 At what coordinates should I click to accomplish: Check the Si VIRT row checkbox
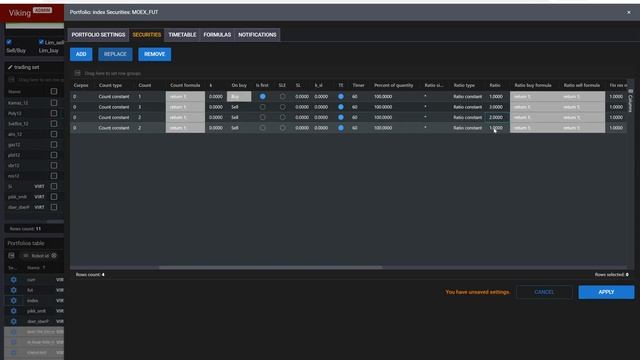[x=54, y=186]
